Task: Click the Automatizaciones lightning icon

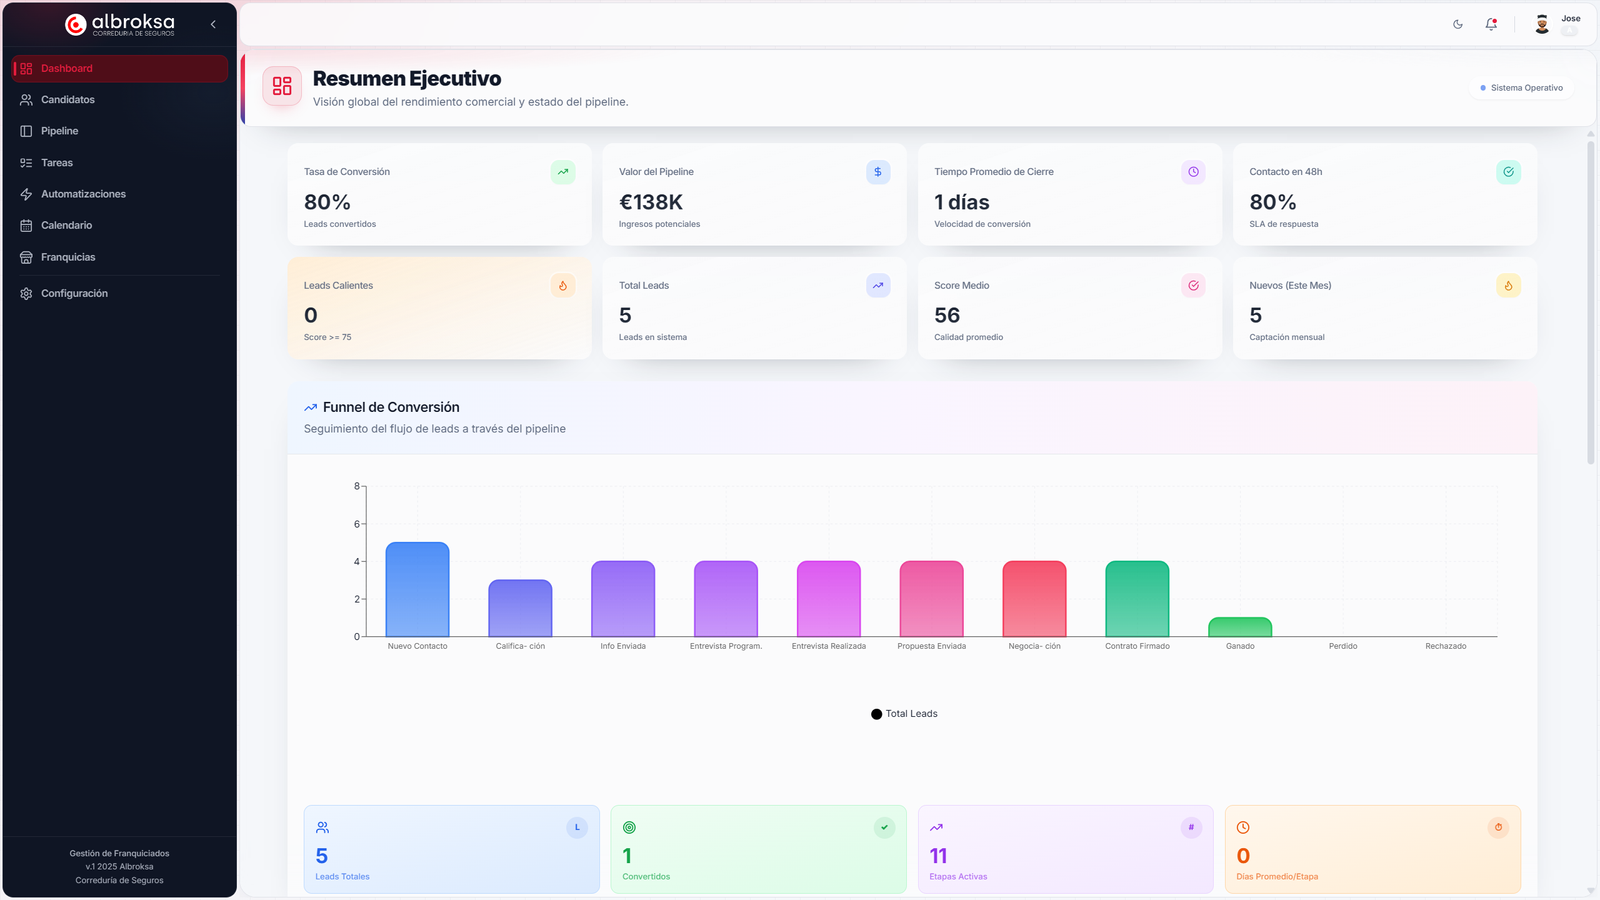Action: [x=26, y=194]
